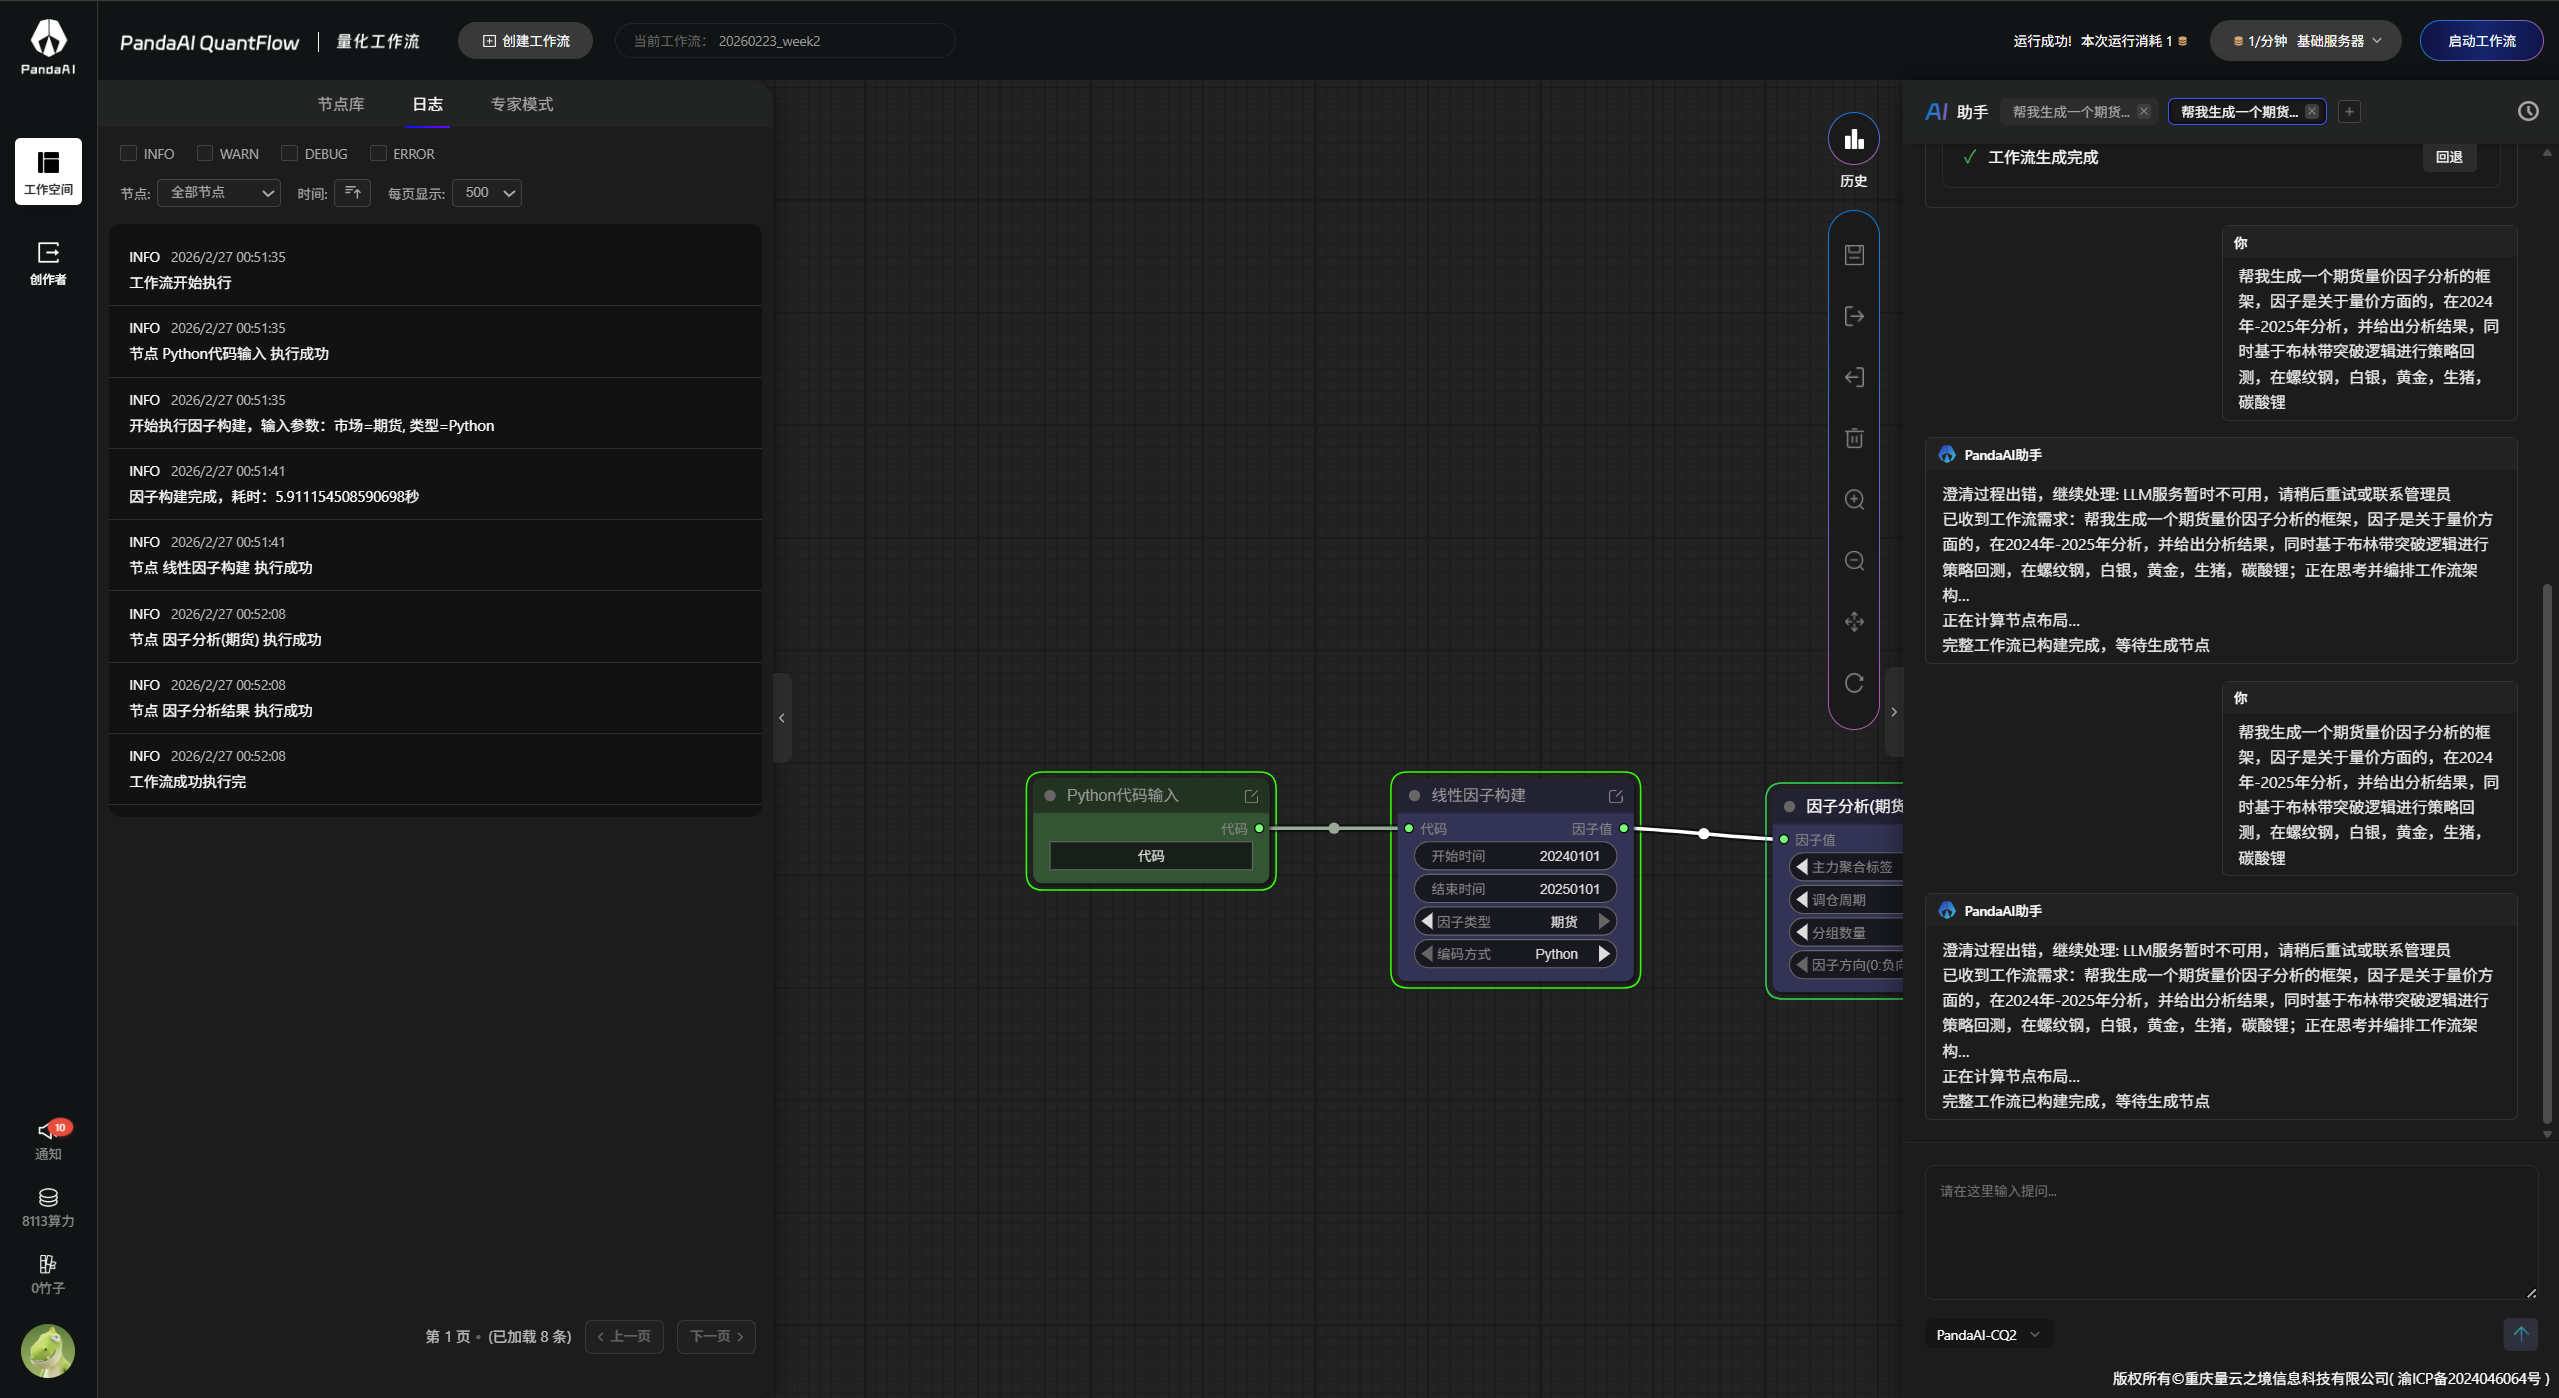Open the edit icon on Python代码输入 node
Viewport: 2559px width, 1398px height.
coord(1251,796)
